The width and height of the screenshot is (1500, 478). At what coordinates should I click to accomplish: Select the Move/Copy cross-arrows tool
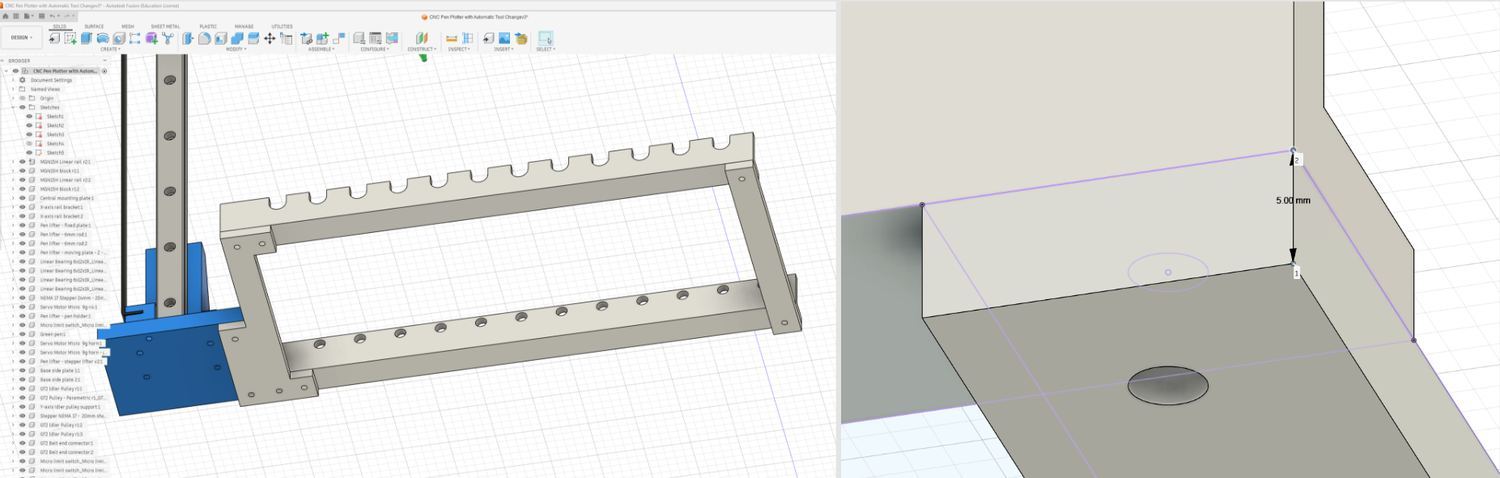269,38
